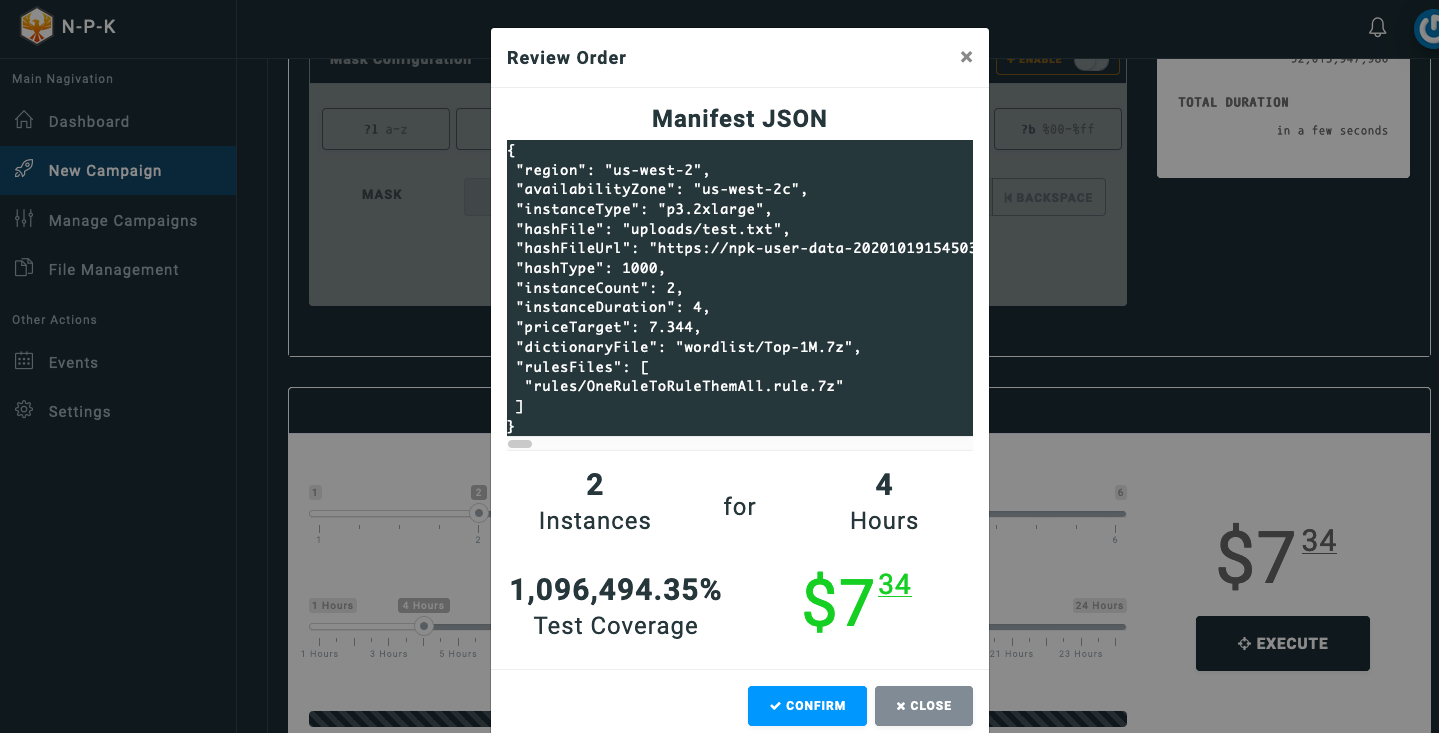The width and height of the screenshot is (1439, 733).
Task: Click the N-P-K phoenix logo icon
Action: click(36, 27)
